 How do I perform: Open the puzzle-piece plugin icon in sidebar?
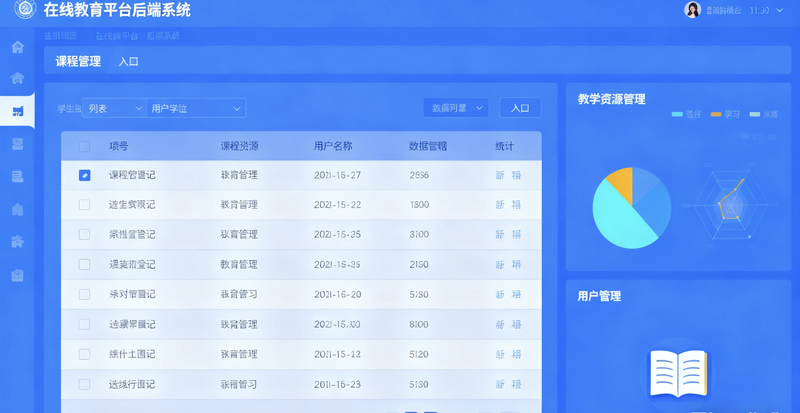(x=17, y=241)
